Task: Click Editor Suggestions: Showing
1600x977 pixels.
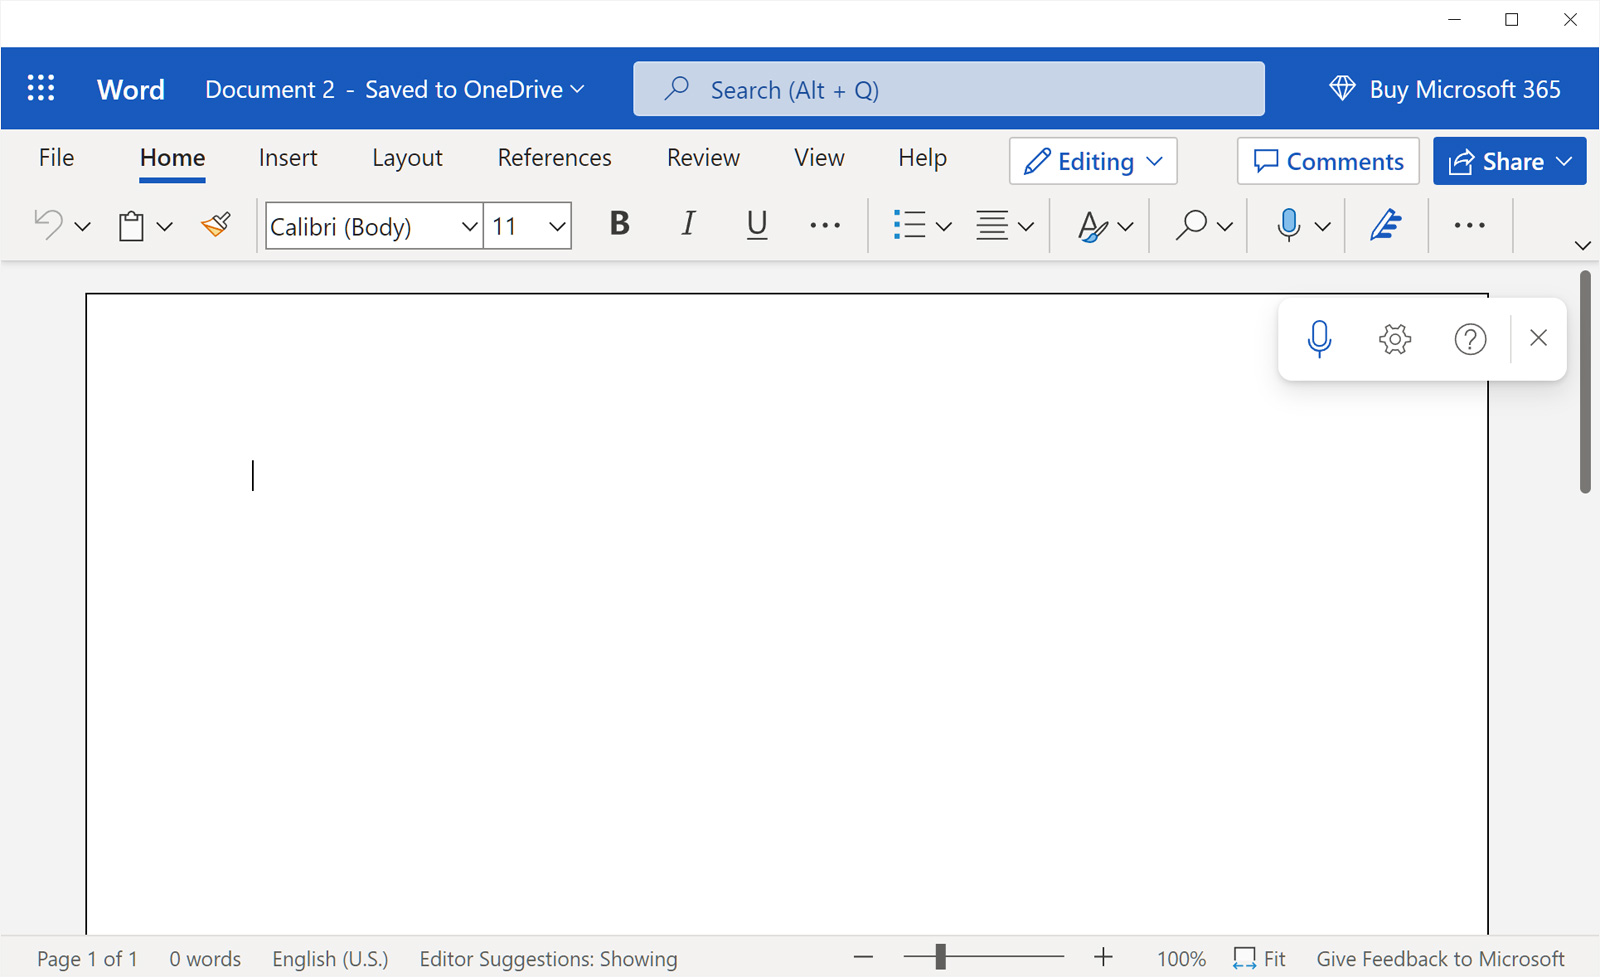Action: (x=548, y=959)
